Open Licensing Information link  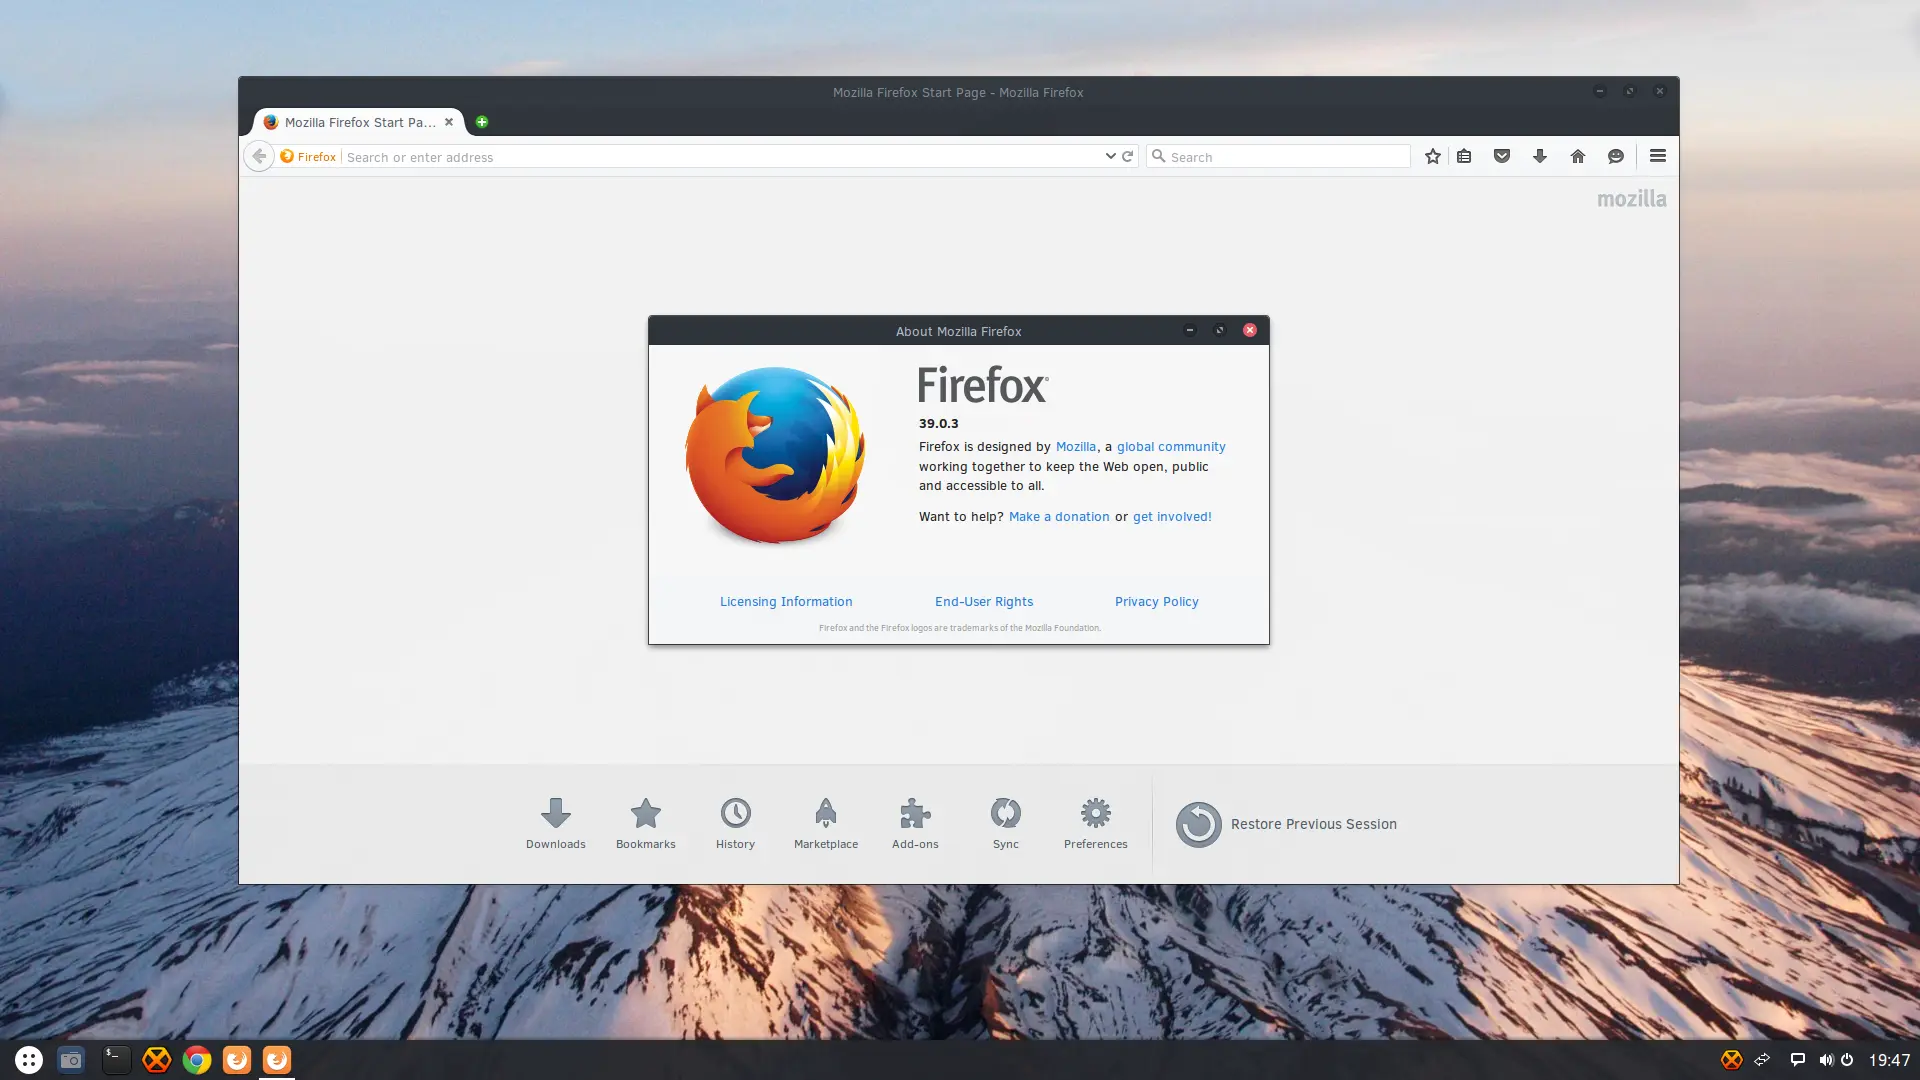tap(786, 602)
